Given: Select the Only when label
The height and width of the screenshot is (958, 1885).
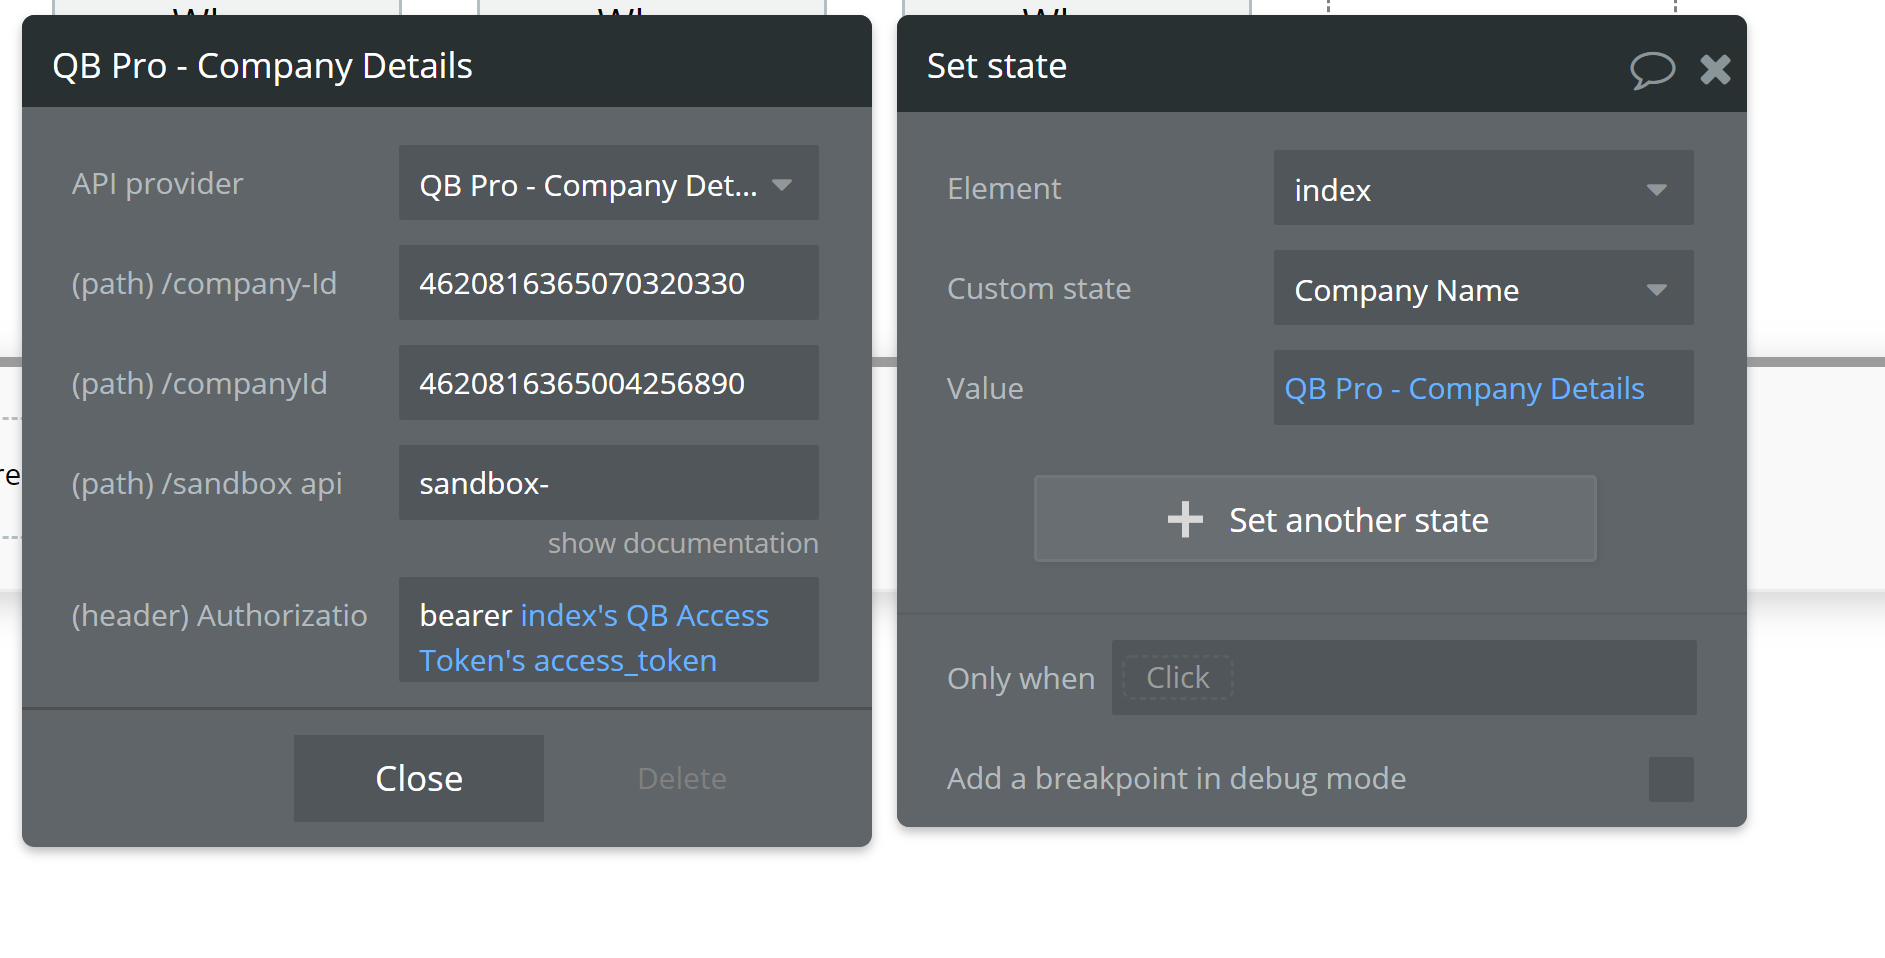Looking at the screenshot, I should click(1021, 679).
